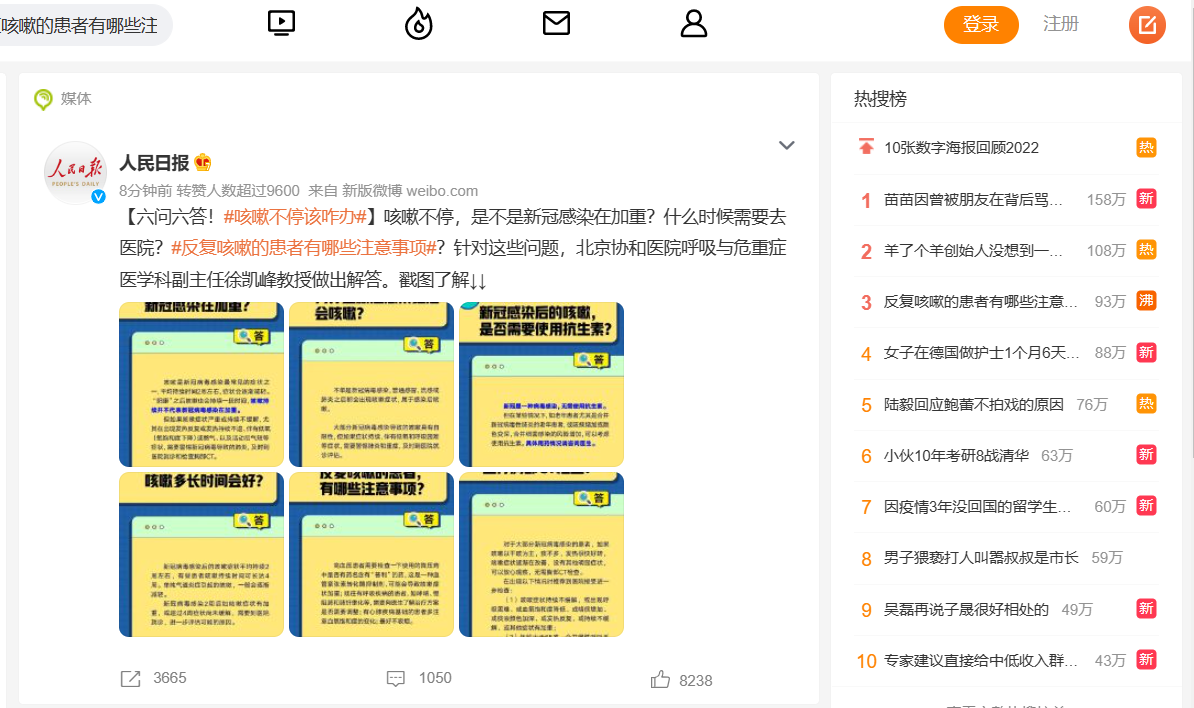
Task: Click the 新 badge on hot search rank 6
Action: (x=1146, y=454)
